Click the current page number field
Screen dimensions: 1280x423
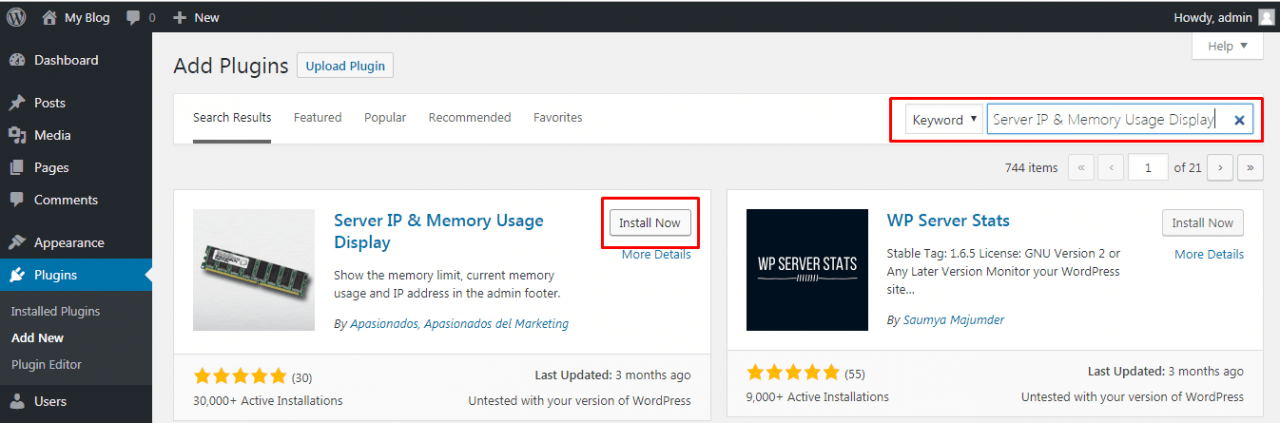pos(1149,168)
